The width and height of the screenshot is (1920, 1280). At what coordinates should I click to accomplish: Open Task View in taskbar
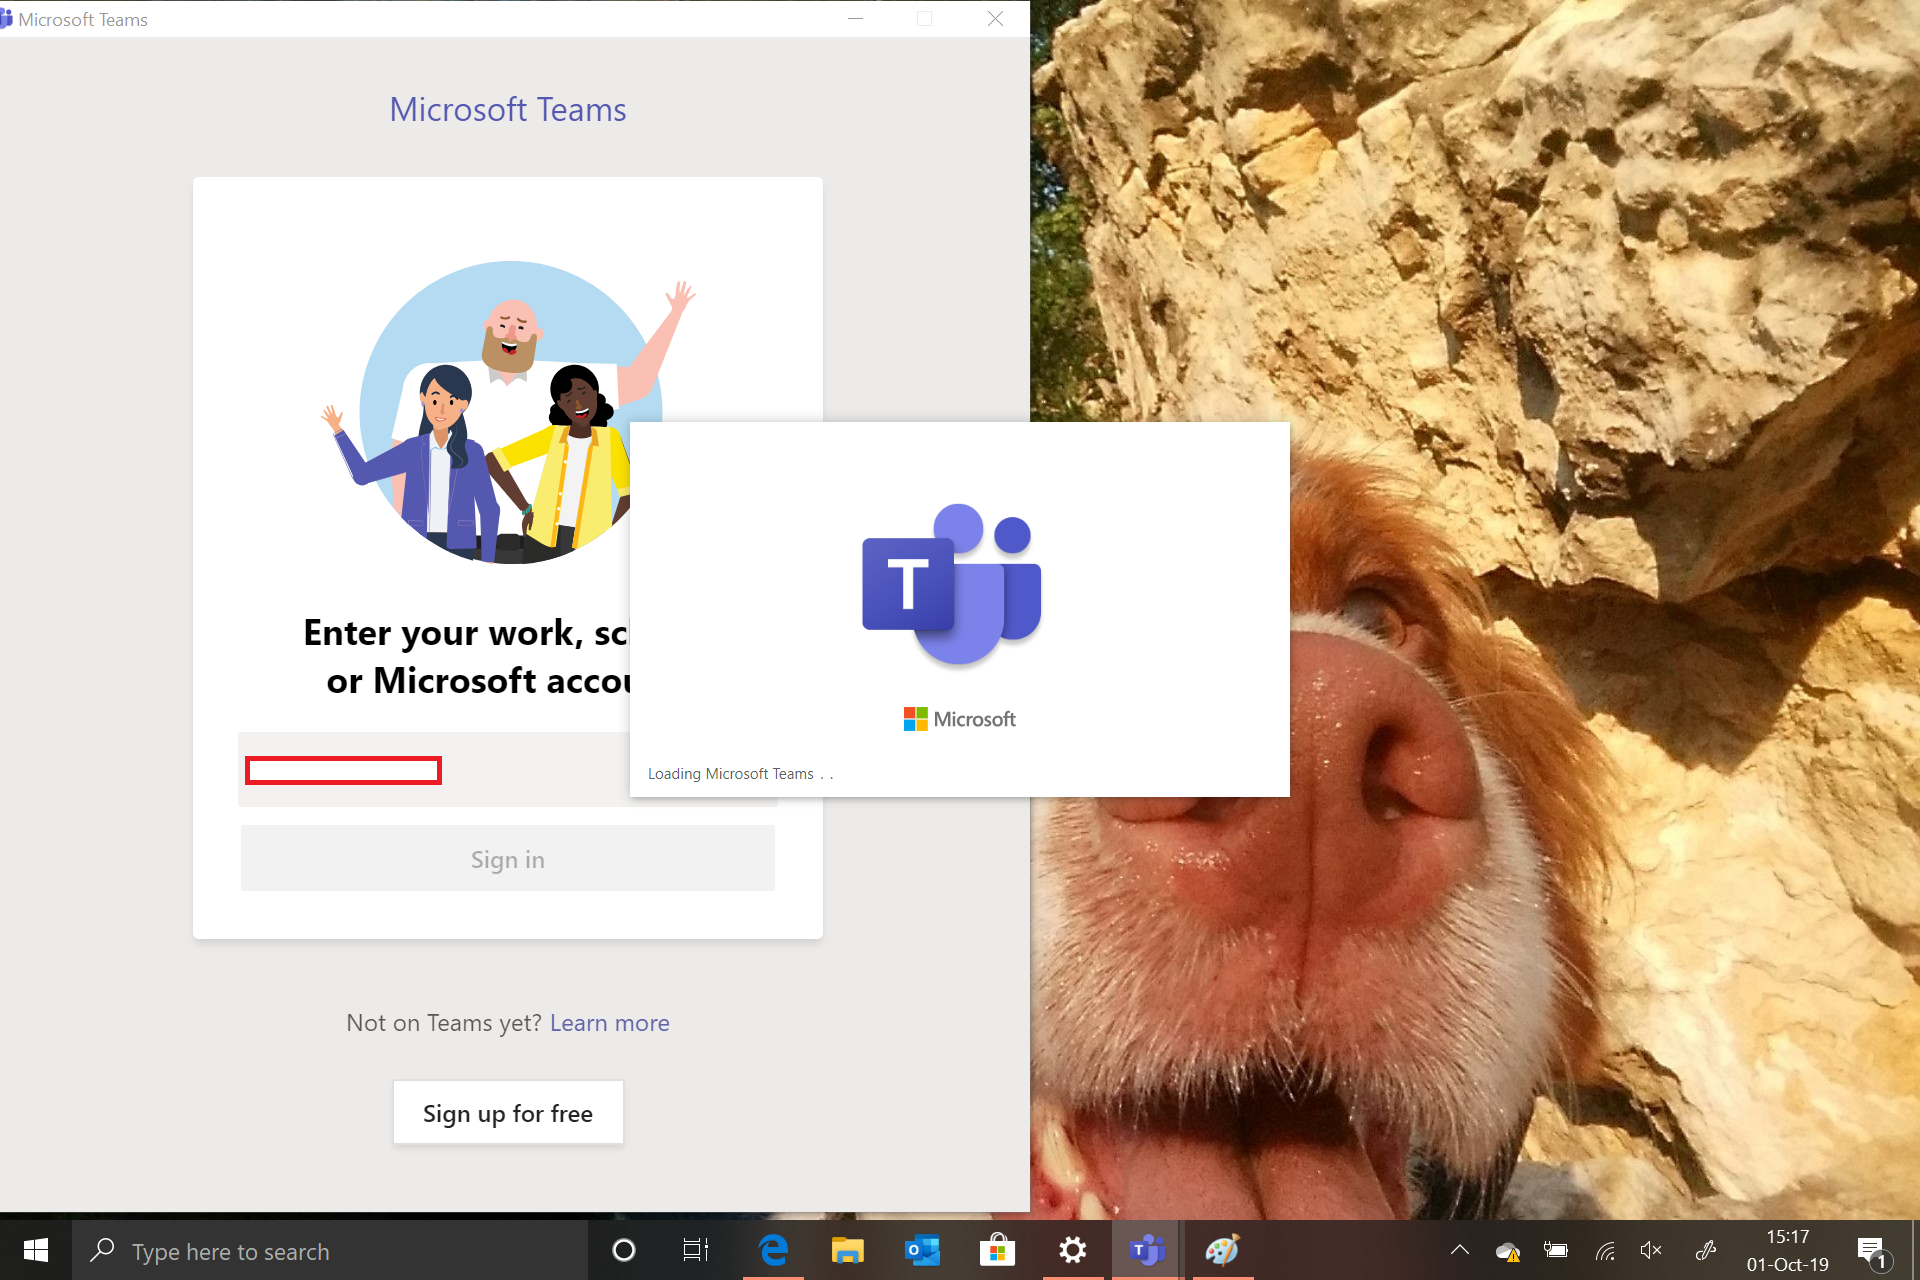tap(696, 1250)
